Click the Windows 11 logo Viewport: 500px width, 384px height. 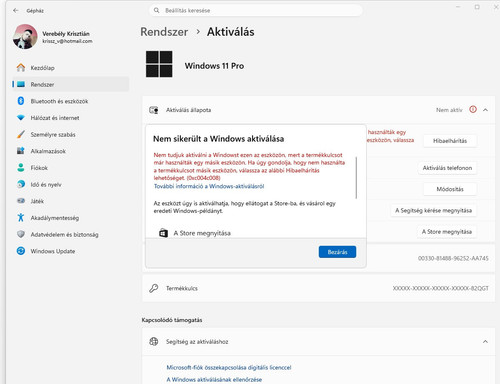point(159,64)
